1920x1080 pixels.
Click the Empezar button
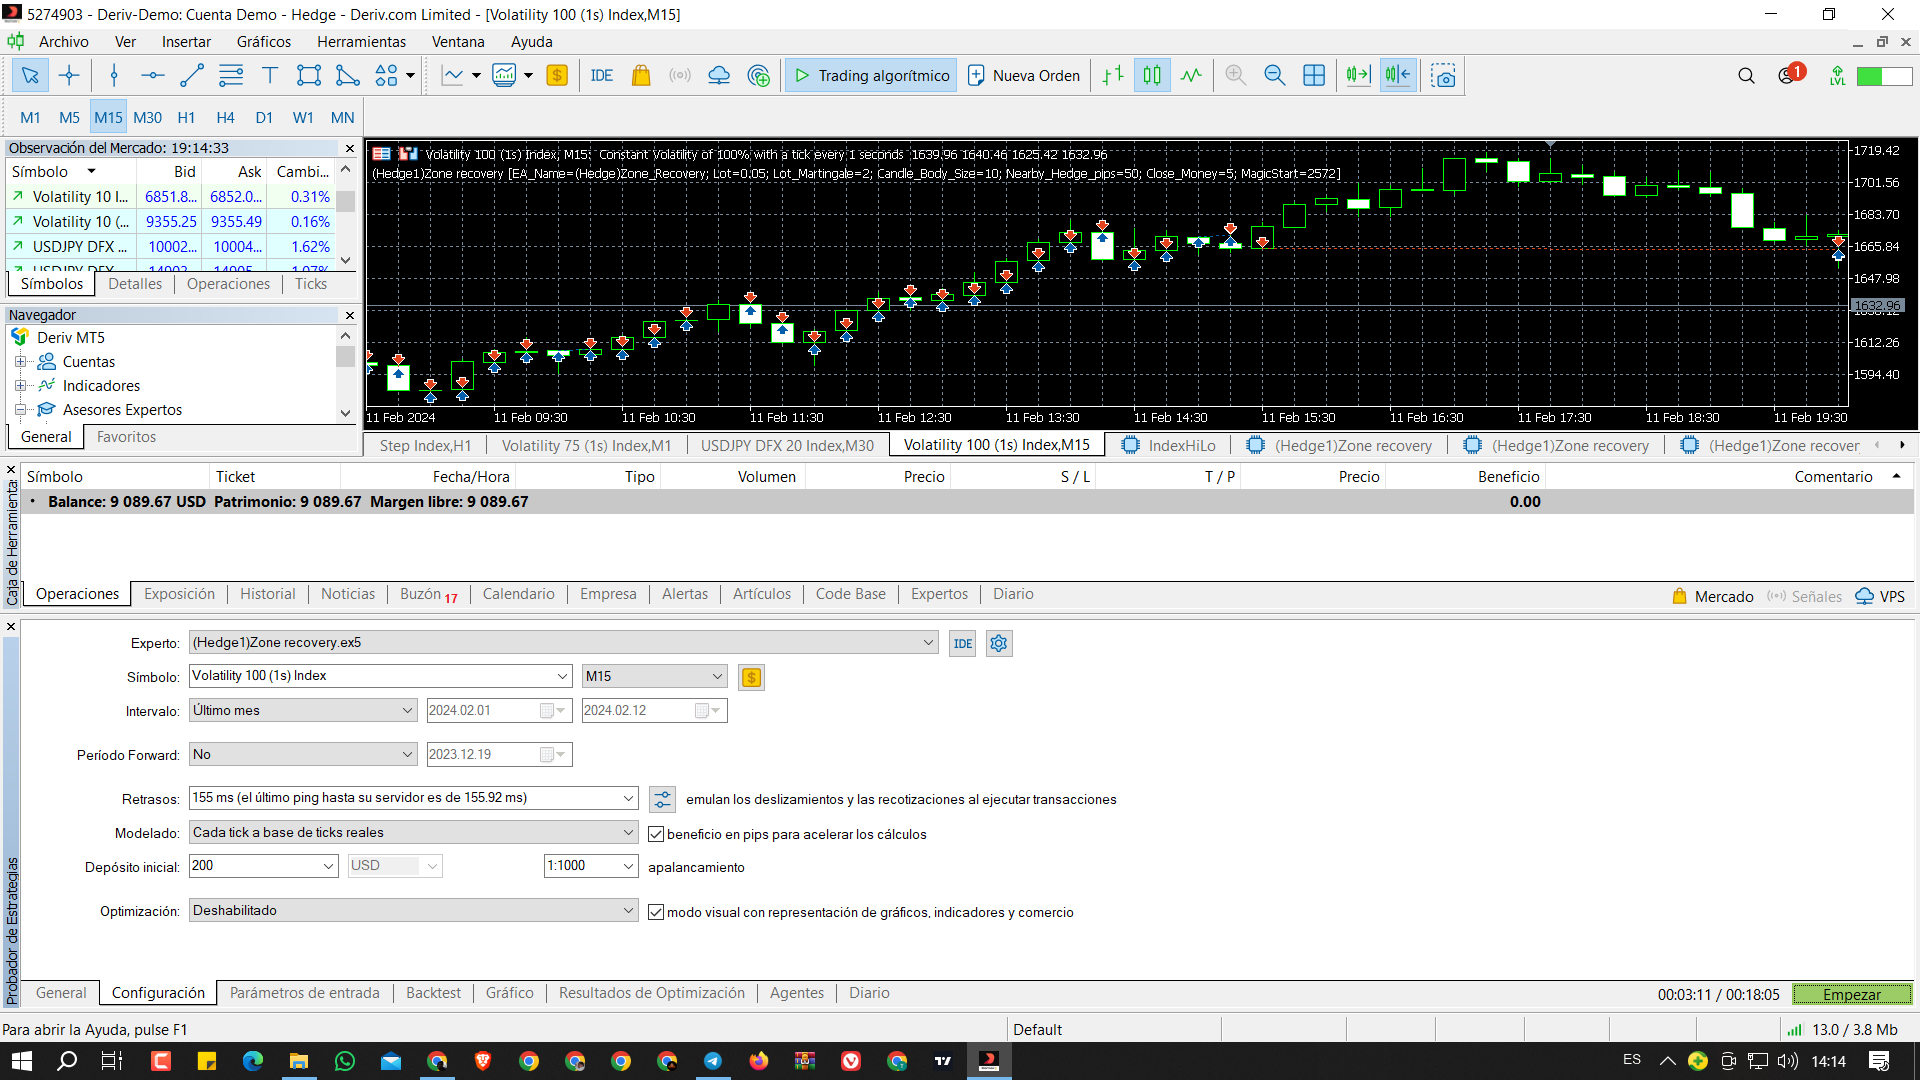pyautogui.click(x=1852, y=994)
